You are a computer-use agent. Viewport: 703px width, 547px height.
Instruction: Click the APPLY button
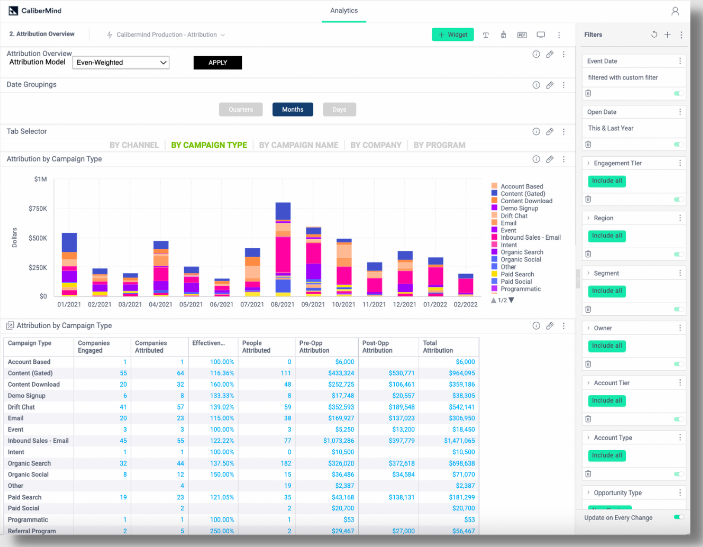[218, 63]
